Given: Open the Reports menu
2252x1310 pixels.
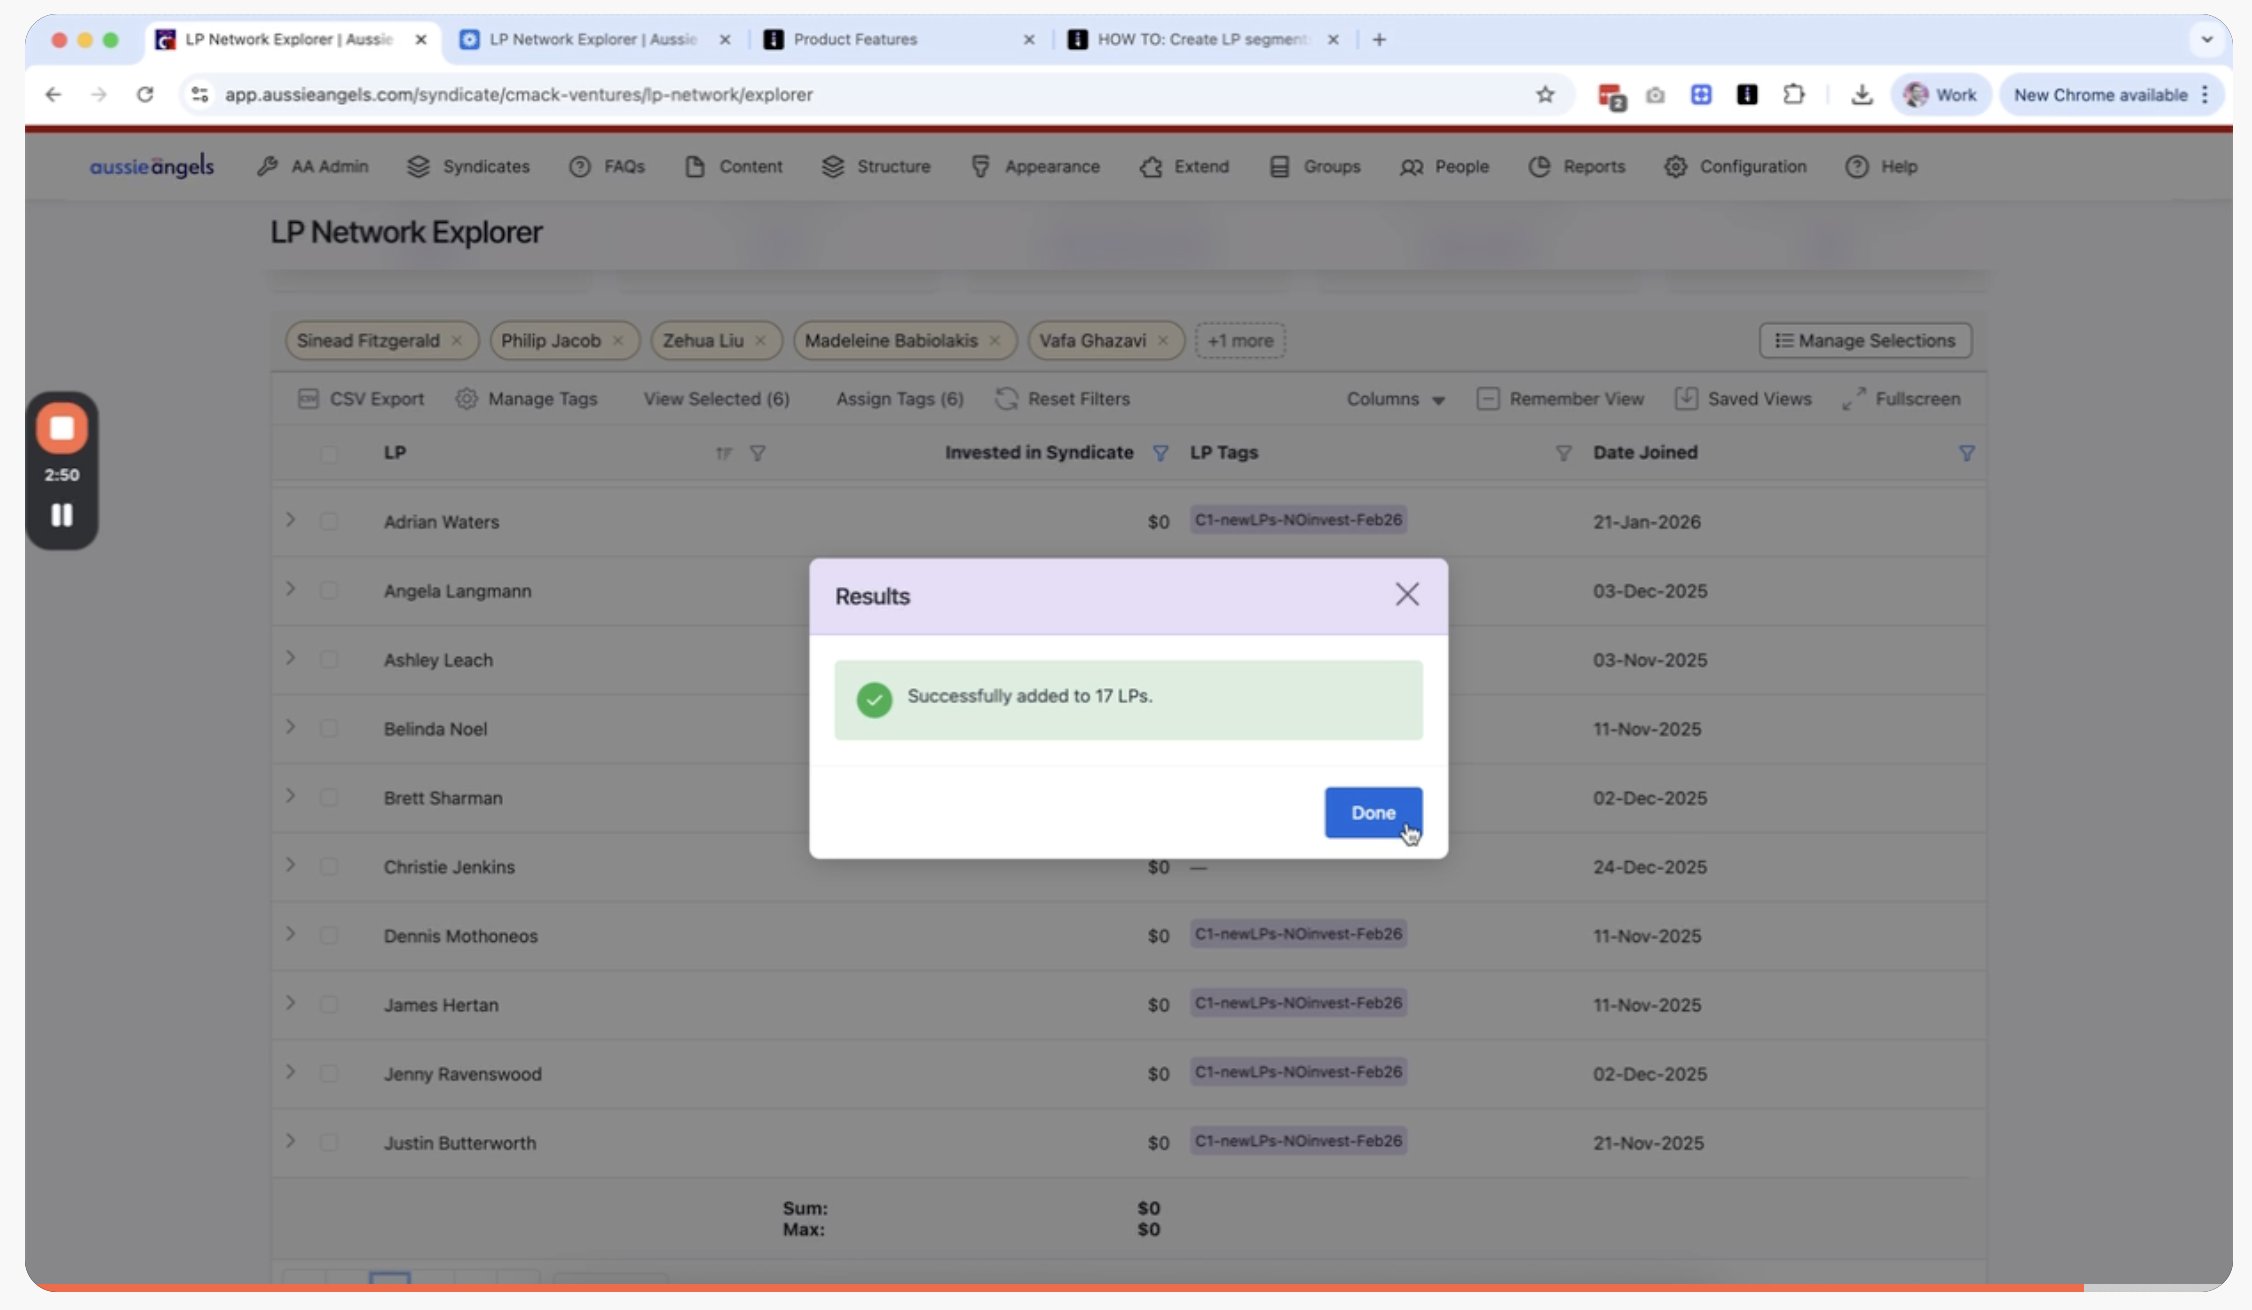Looking at the screenshot, I should pos(1577,166).
